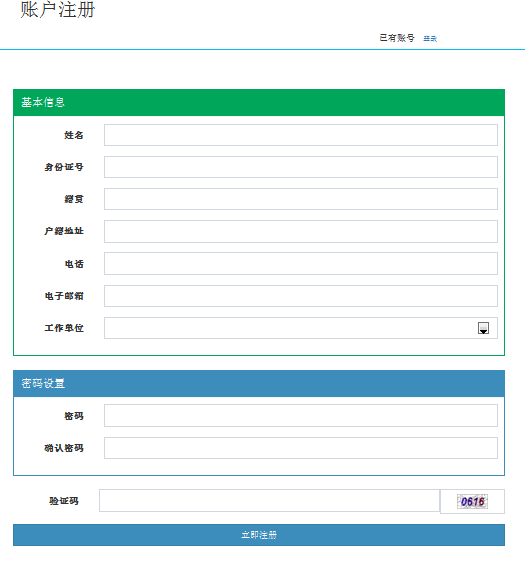Submit with the 立即注册 button
The height and width of the screenshot is (570, 525).
(259, 535)
